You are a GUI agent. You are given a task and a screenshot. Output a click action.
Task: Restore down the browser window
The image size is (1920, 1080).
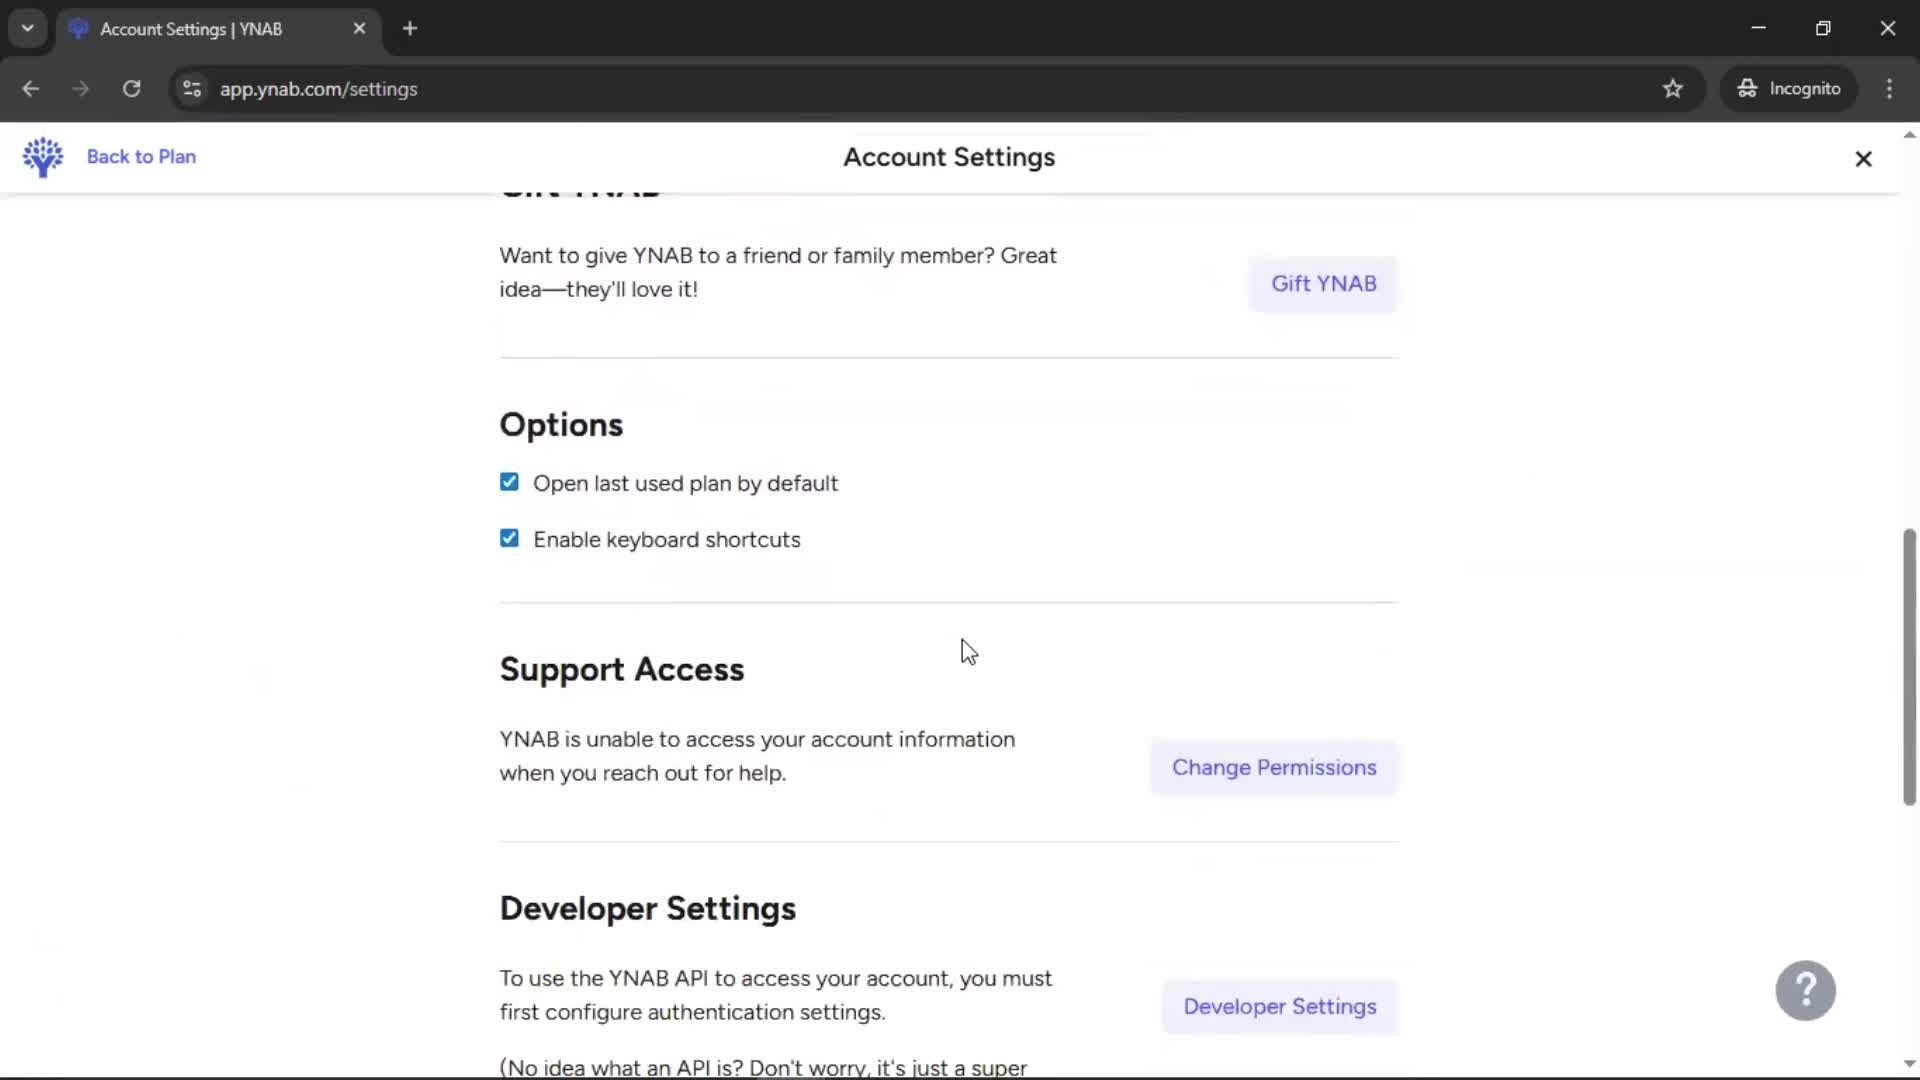click(x=1823, y=28)
